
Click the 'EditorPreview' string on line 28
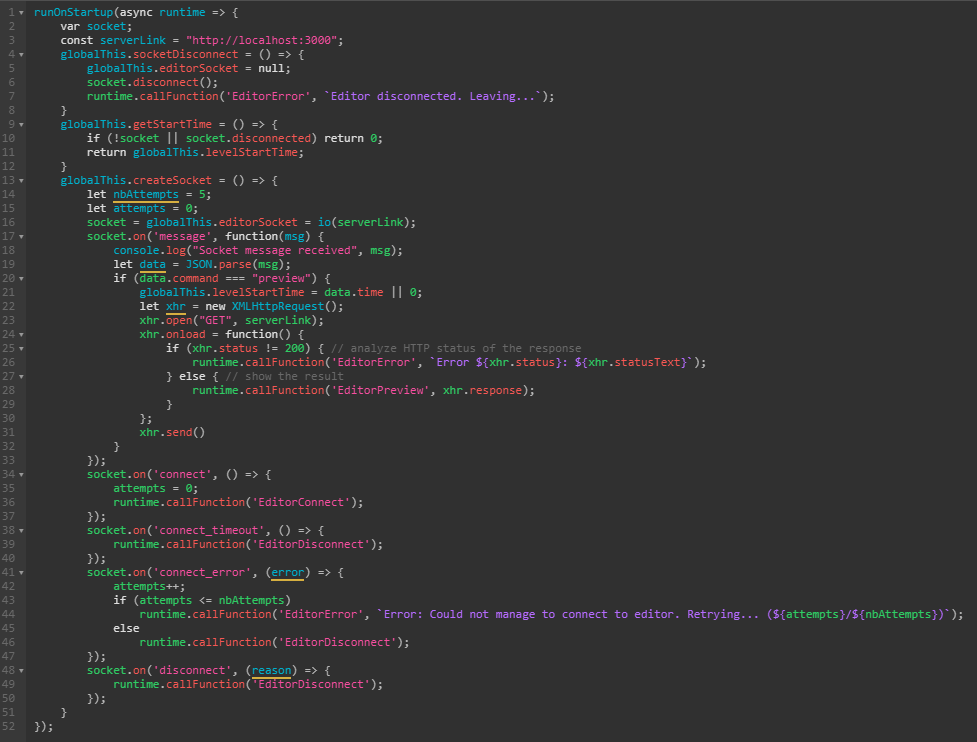click(x=383, y=391)
